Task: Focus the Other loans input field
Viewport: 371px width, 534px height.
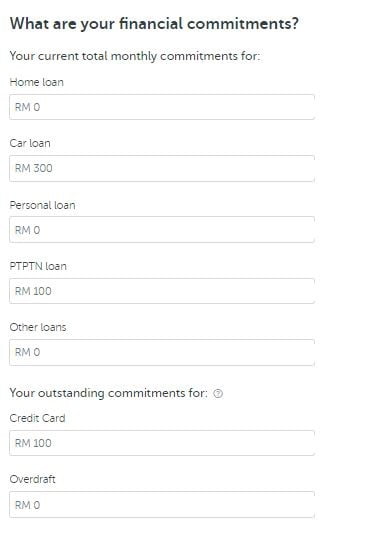Action: [162, 352]
